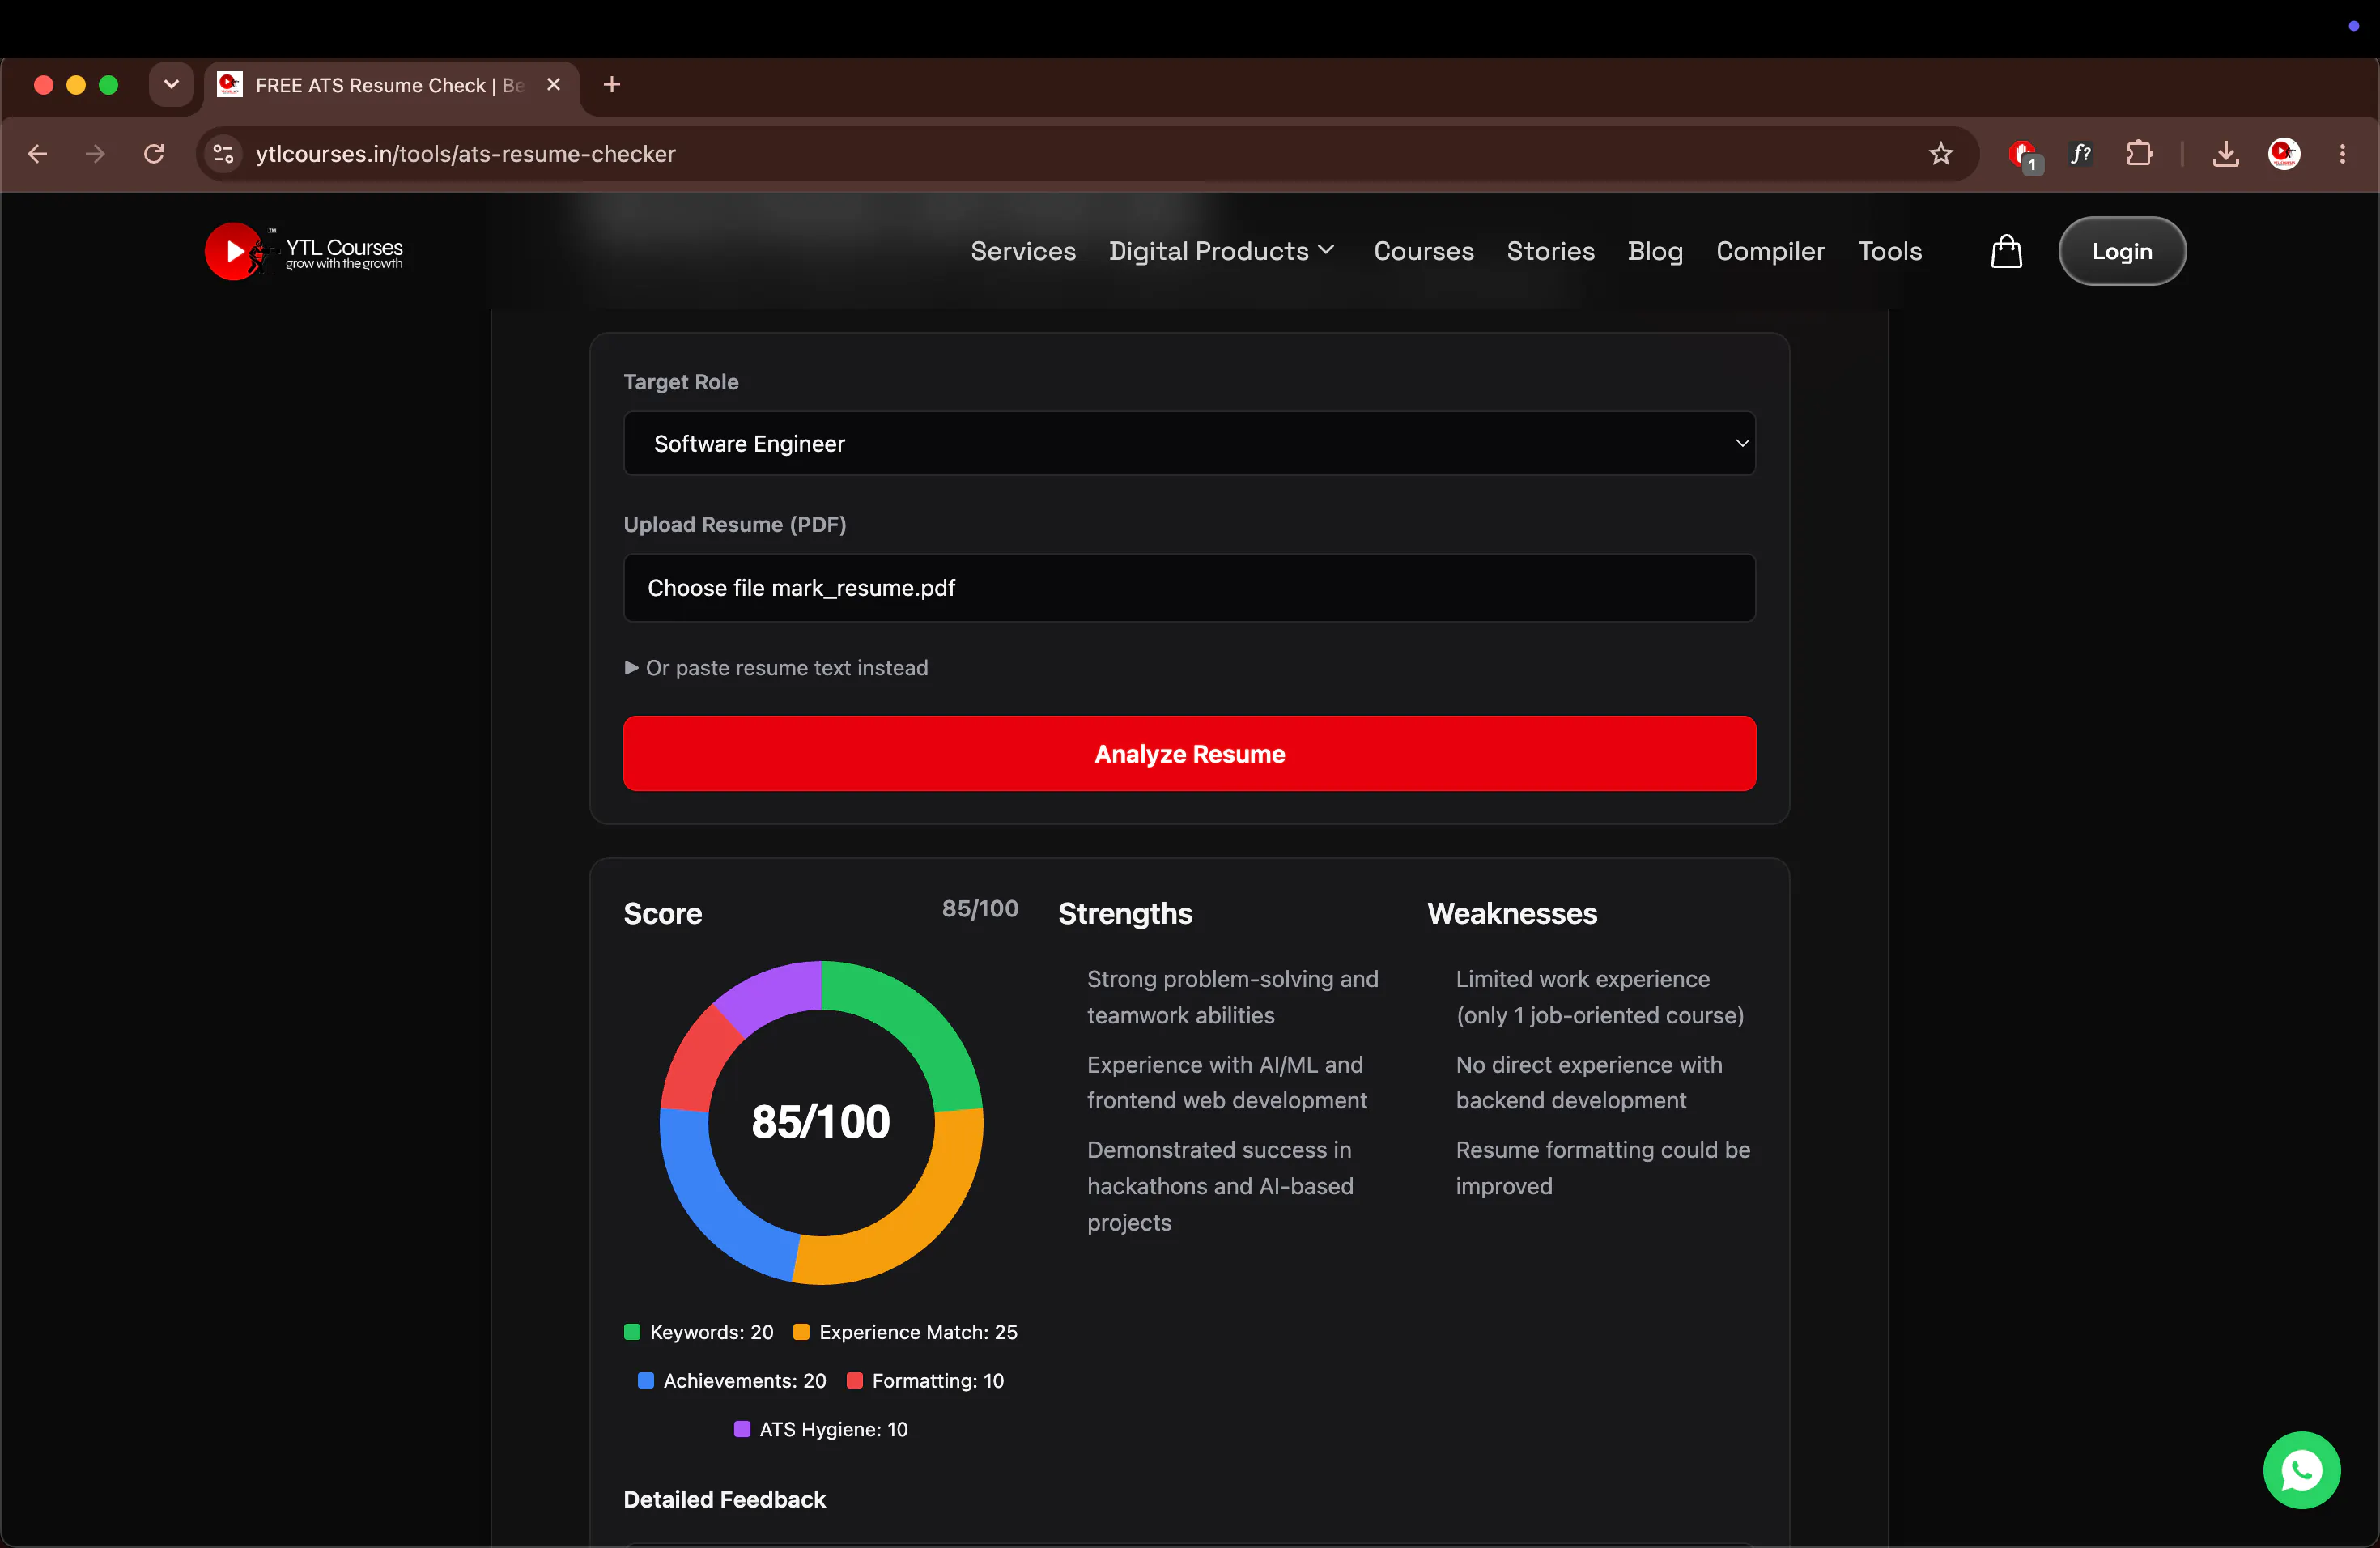Open the Stories page
This screenshot has width=2380, height=1548.
1550,251
